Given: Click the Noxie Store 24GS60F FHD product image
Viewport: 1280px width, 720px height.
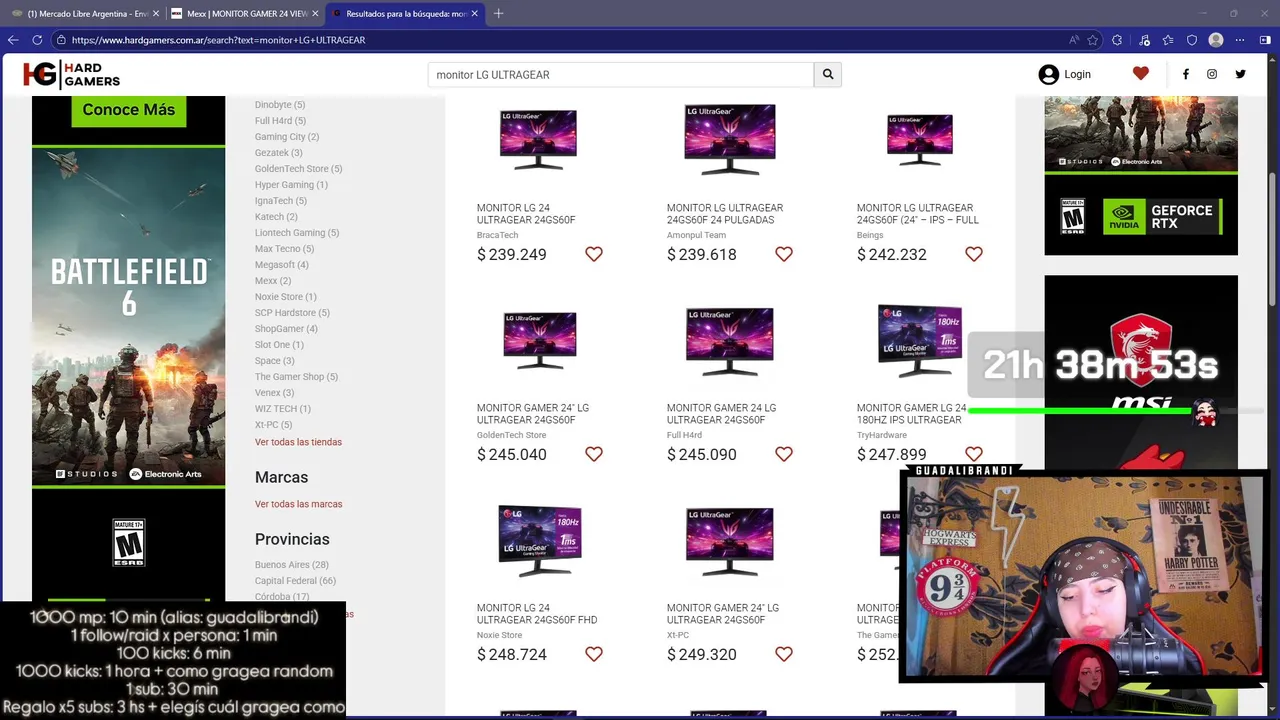Looking at the screenshot, I should (x=539, y=541).
